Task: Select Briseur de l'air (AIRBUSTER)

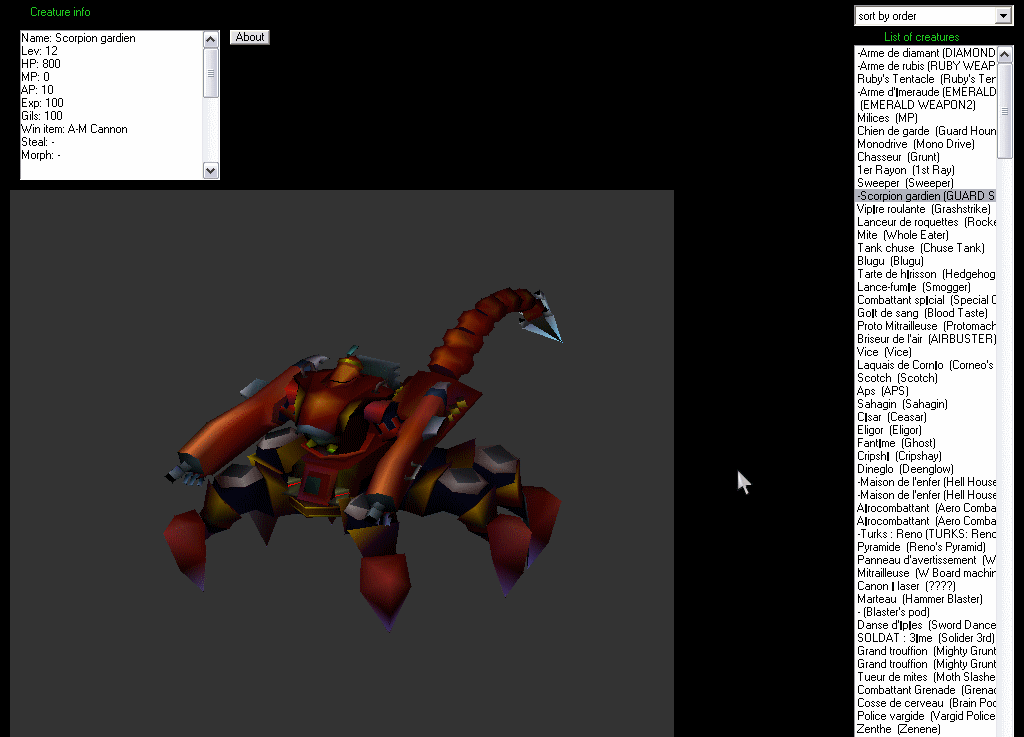Action: pos(926,339)
